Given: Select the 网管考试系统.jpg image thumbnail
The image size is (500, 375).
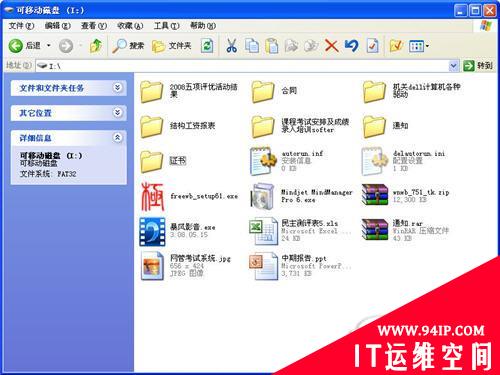Looking at the screenshot, I should (x=153, y=266).
